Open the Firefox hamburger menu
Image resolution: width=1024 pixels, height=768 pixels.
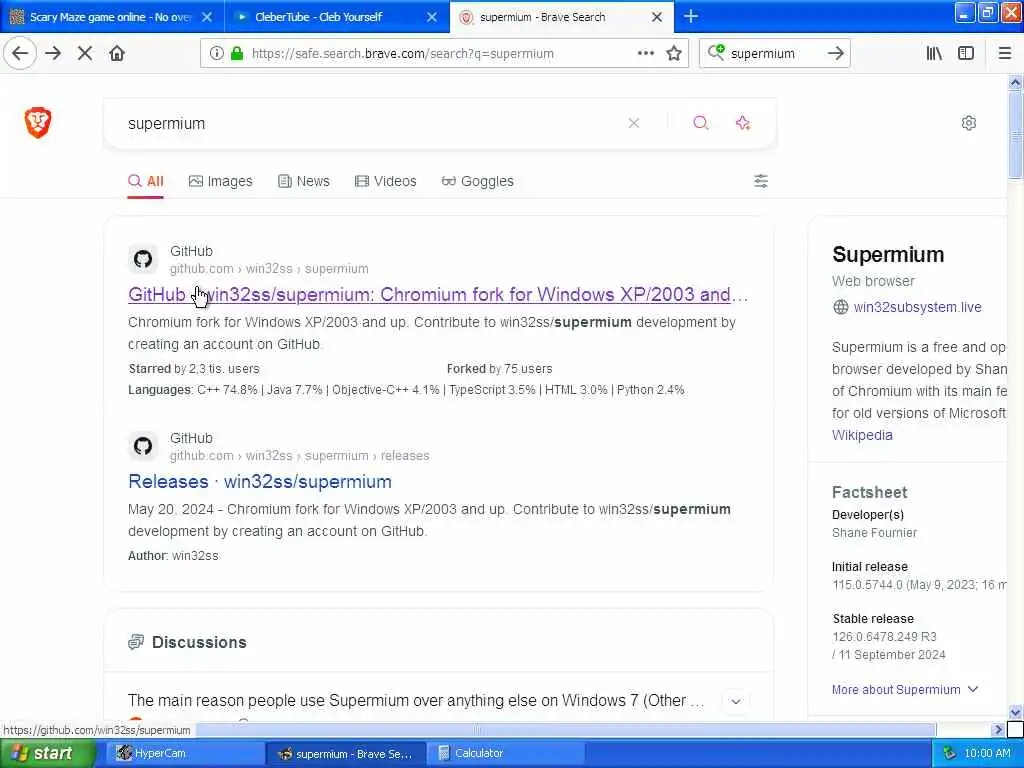(x=1005, y=53)
